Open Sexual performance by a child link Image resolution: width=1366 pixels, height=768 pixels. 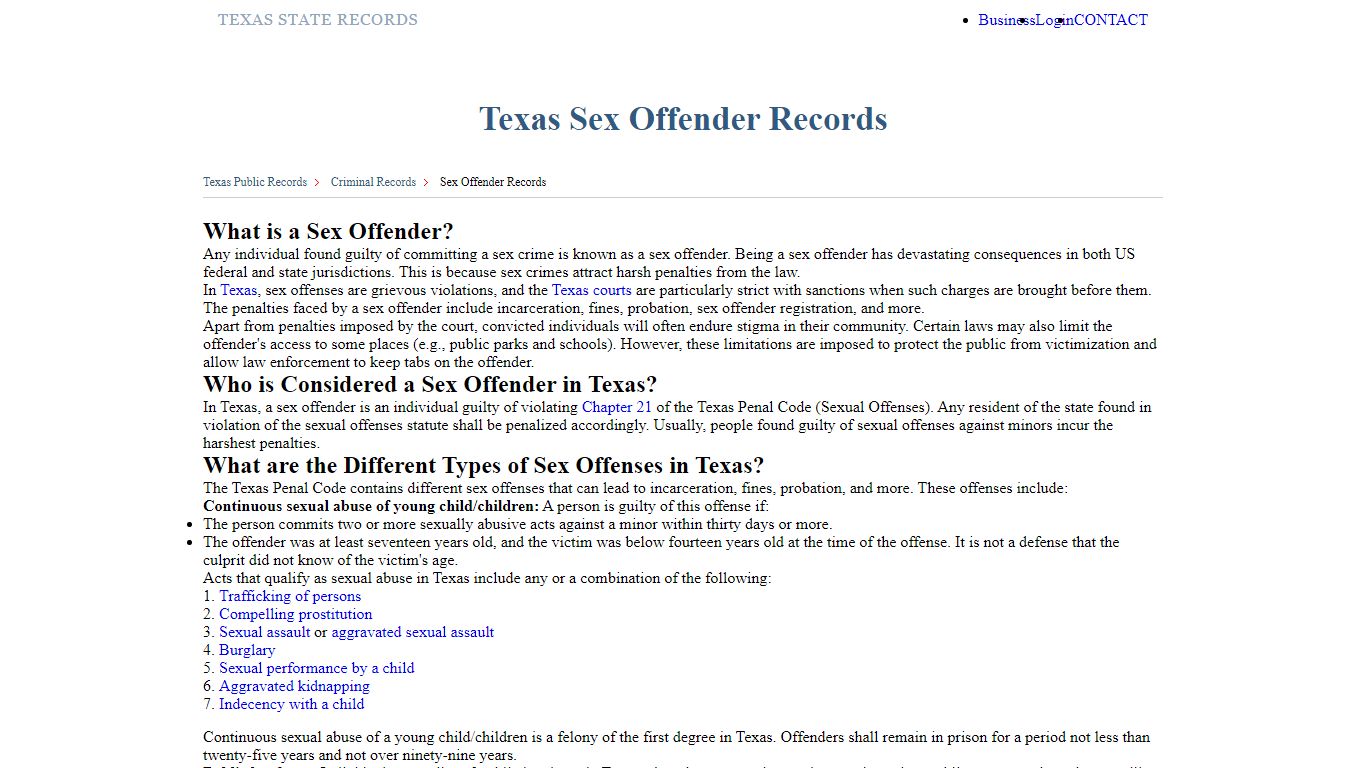click(317, 668)
